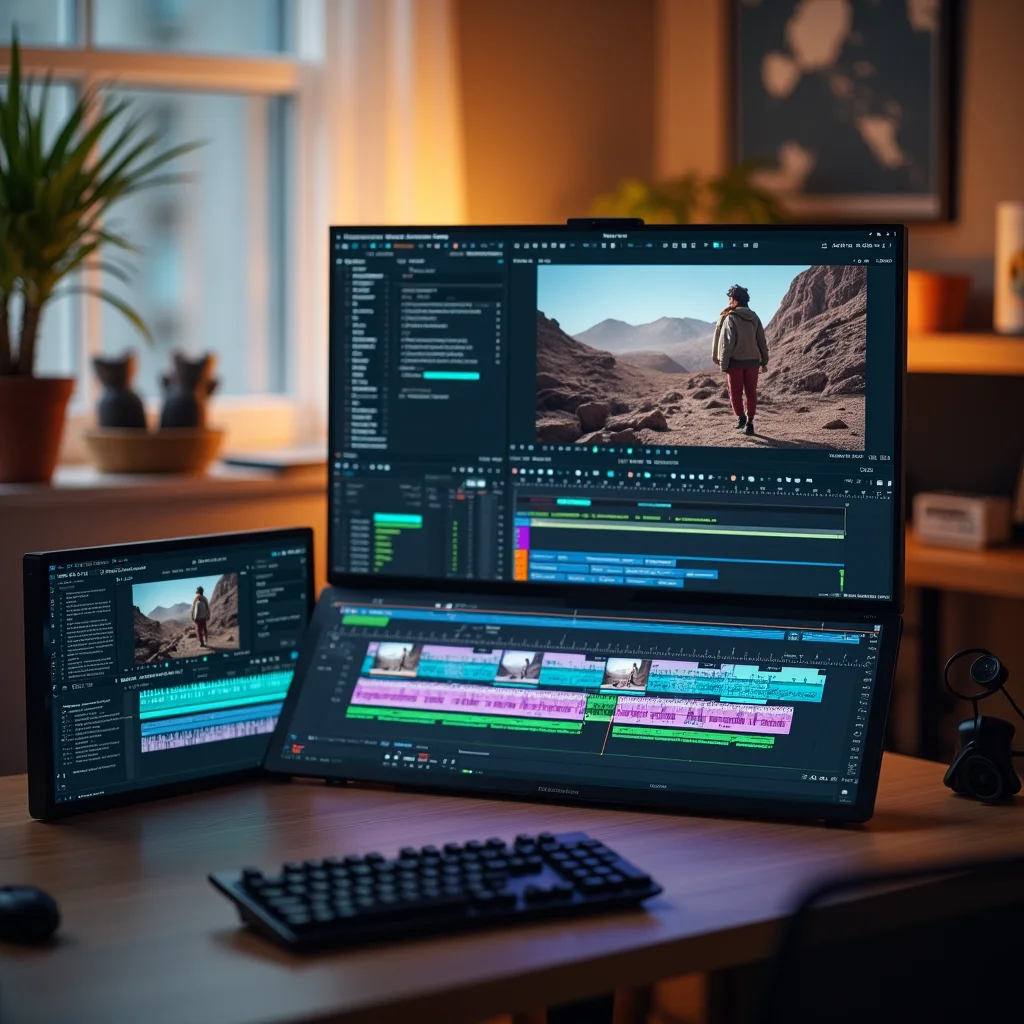Screen dimensions: 1024x1024
Task: Select the small green clip between the pink audio clips
Action: click(600, 707)
